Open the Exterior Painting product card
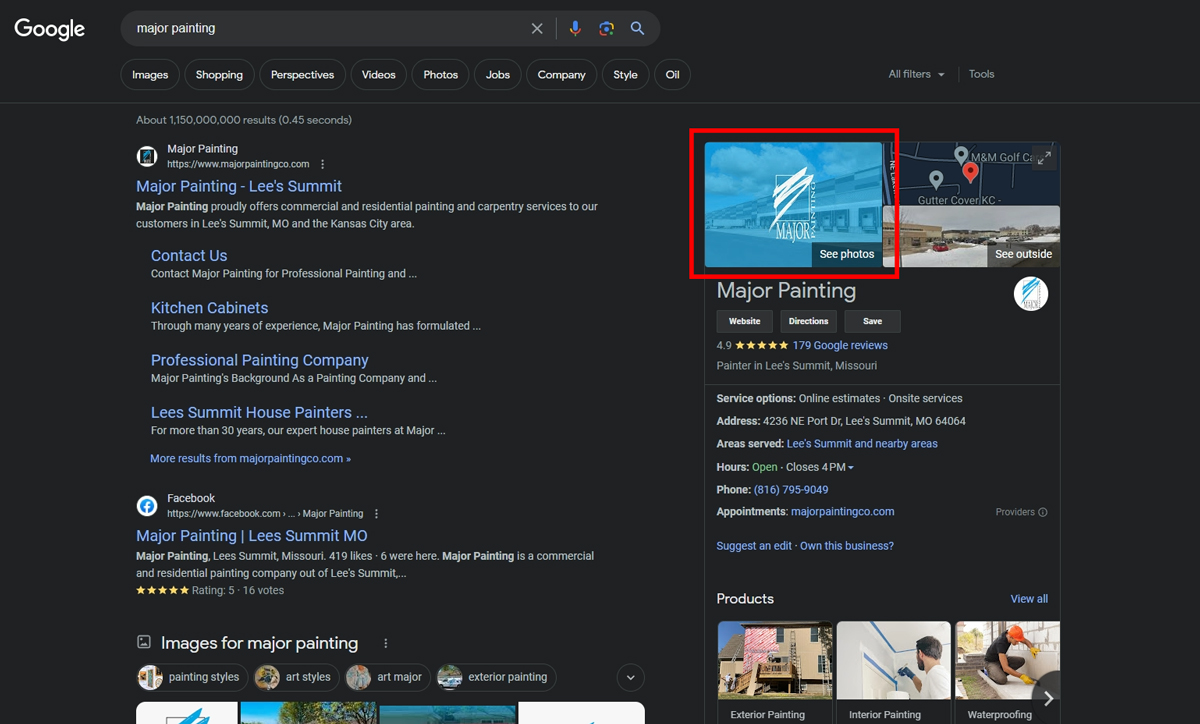This screenshot has width=1200, height=724. [775, 672]
